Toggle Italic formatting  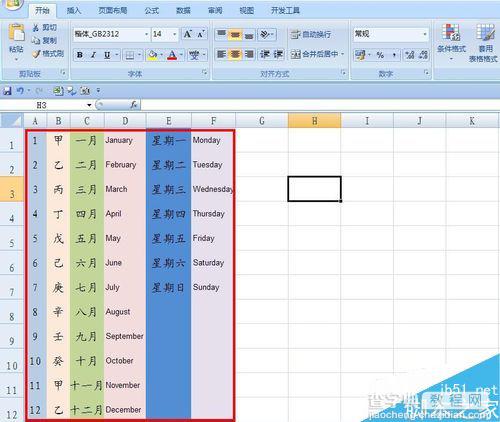pyautogui.click(x=93, y=55)
